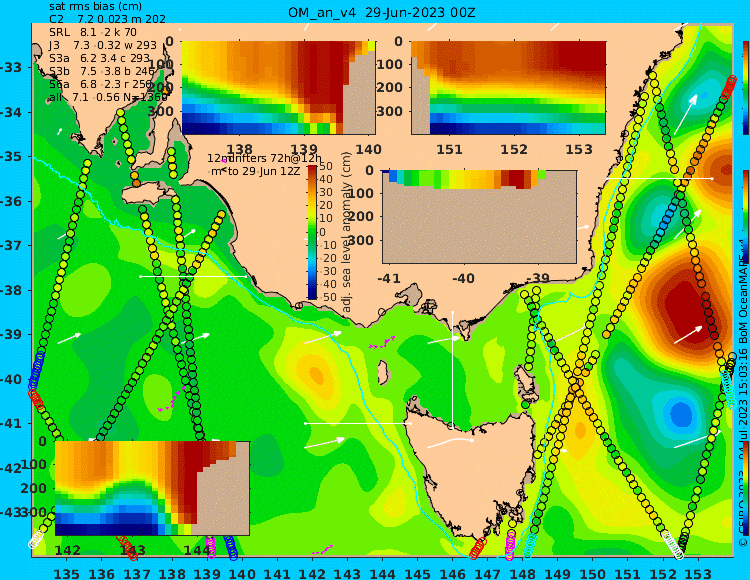750x580 pixels.
Task: Select the top "50" tick on the colour bar
Action: 326,167
